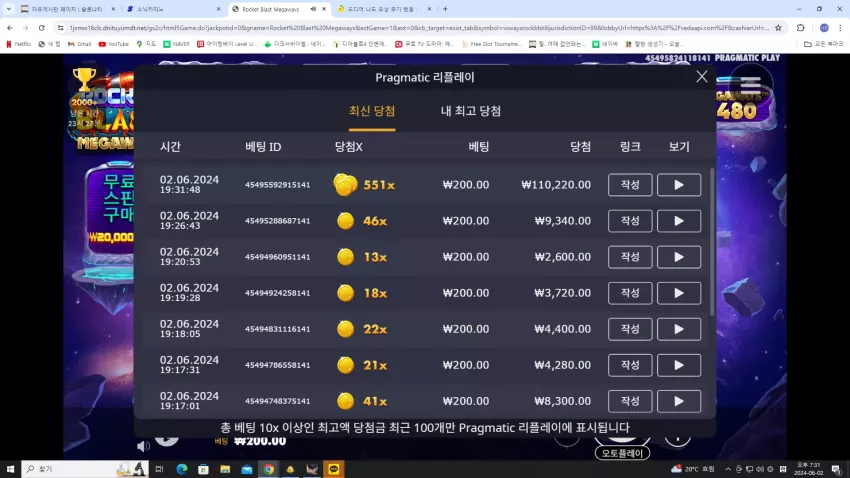Open the Netflix bookmark
Image resolution: width=850 pixels, height=478 pixels.
18,44
